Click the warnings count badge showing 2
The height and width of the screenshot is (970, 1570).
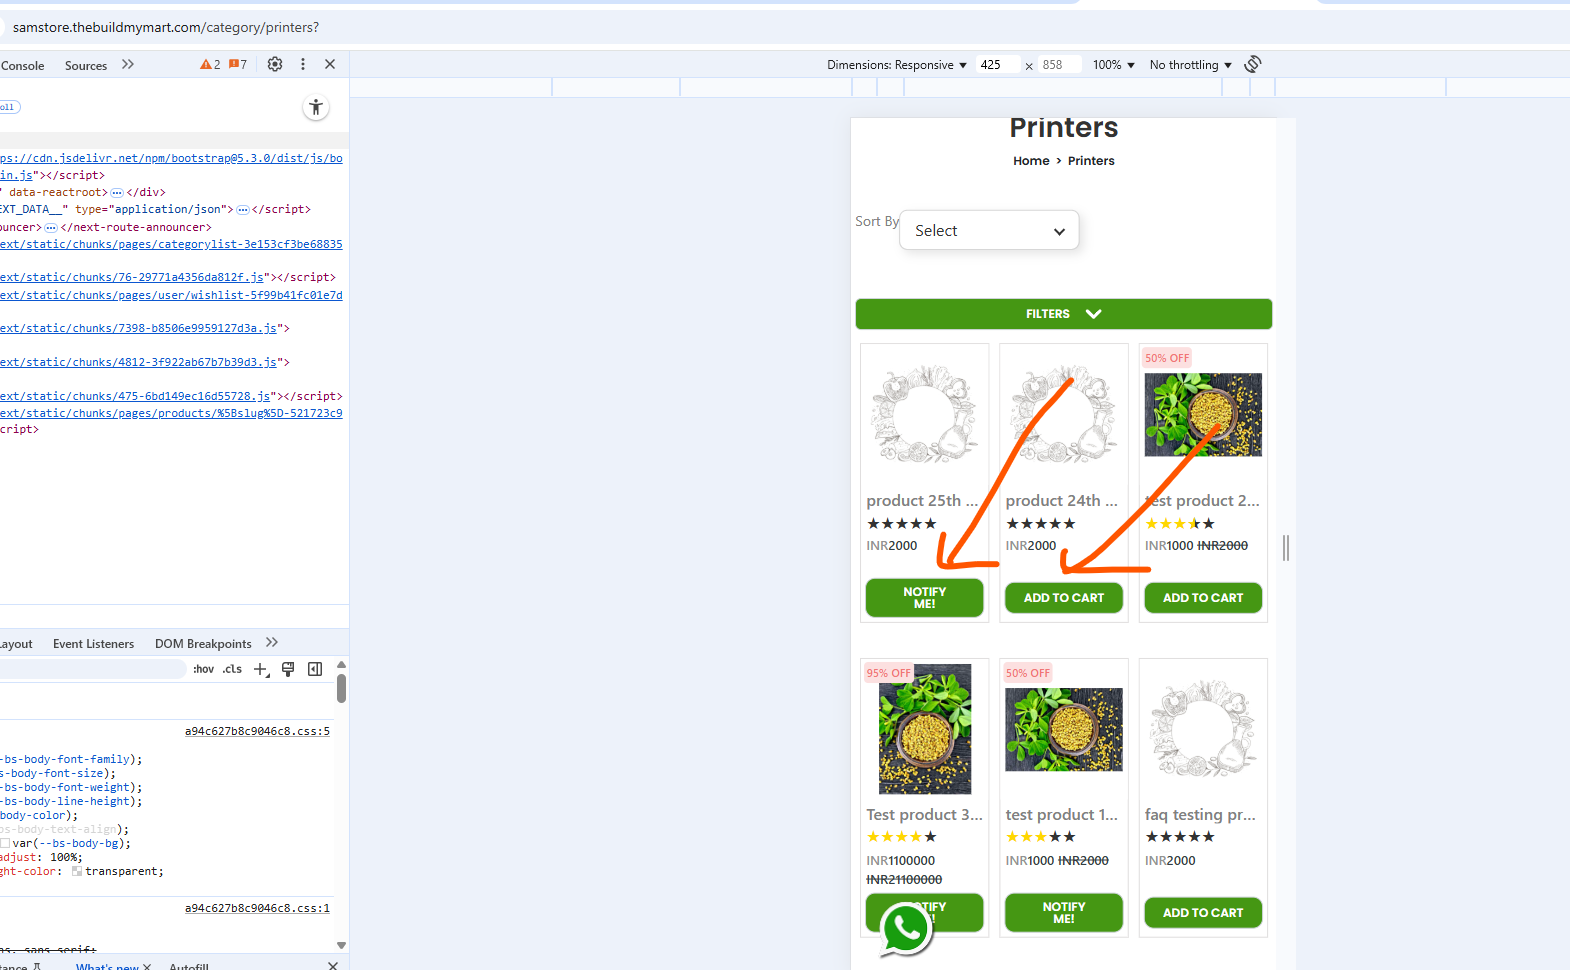click(x=210, y=65)
